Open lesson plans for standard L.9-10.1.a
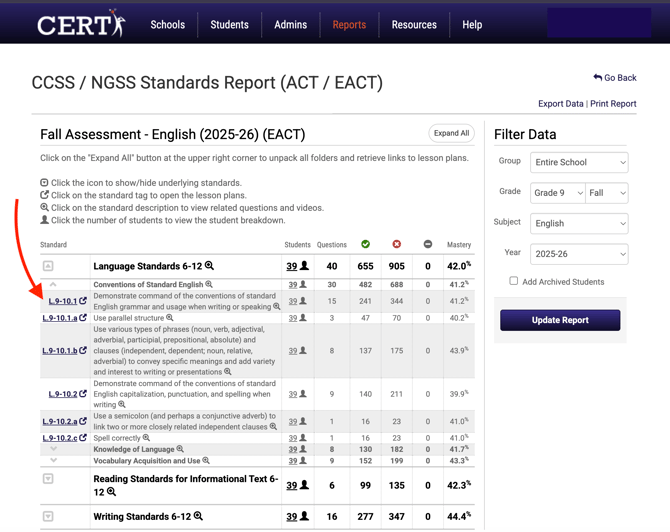The width and height of the screenshot is (670, 532). point(65,318)
